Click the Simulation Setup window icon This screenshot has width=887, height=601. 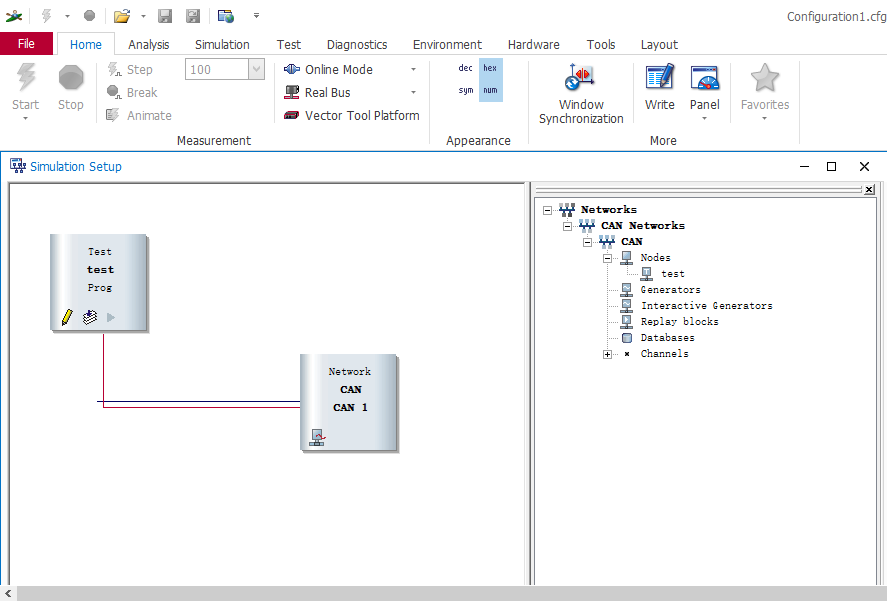coord(18,166)
